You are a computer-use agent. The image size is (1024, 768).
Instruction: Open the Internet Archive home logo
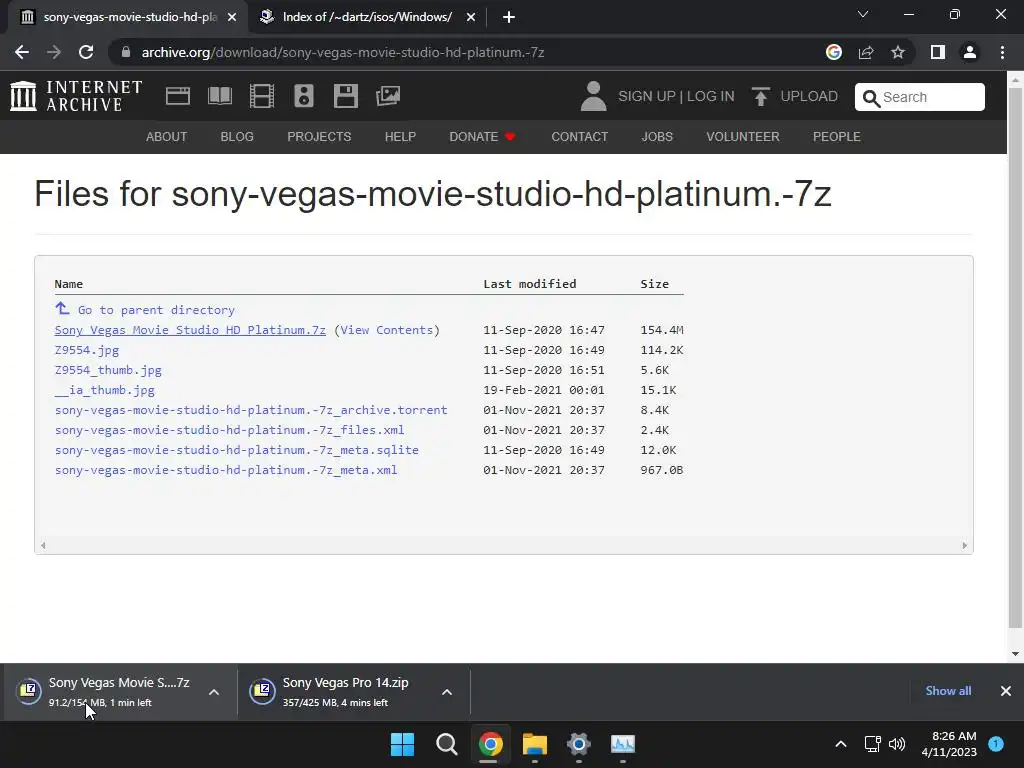click(x=76, y=96)
